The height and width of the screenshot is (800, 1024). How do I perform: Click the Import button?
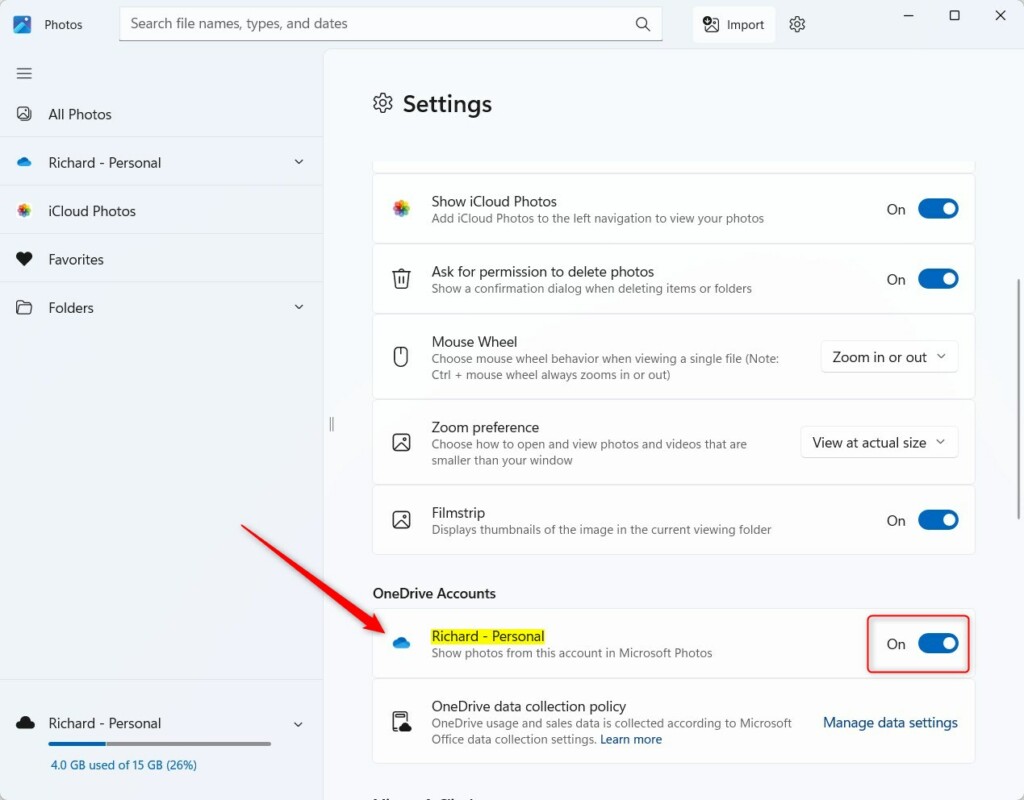point(733,24)
